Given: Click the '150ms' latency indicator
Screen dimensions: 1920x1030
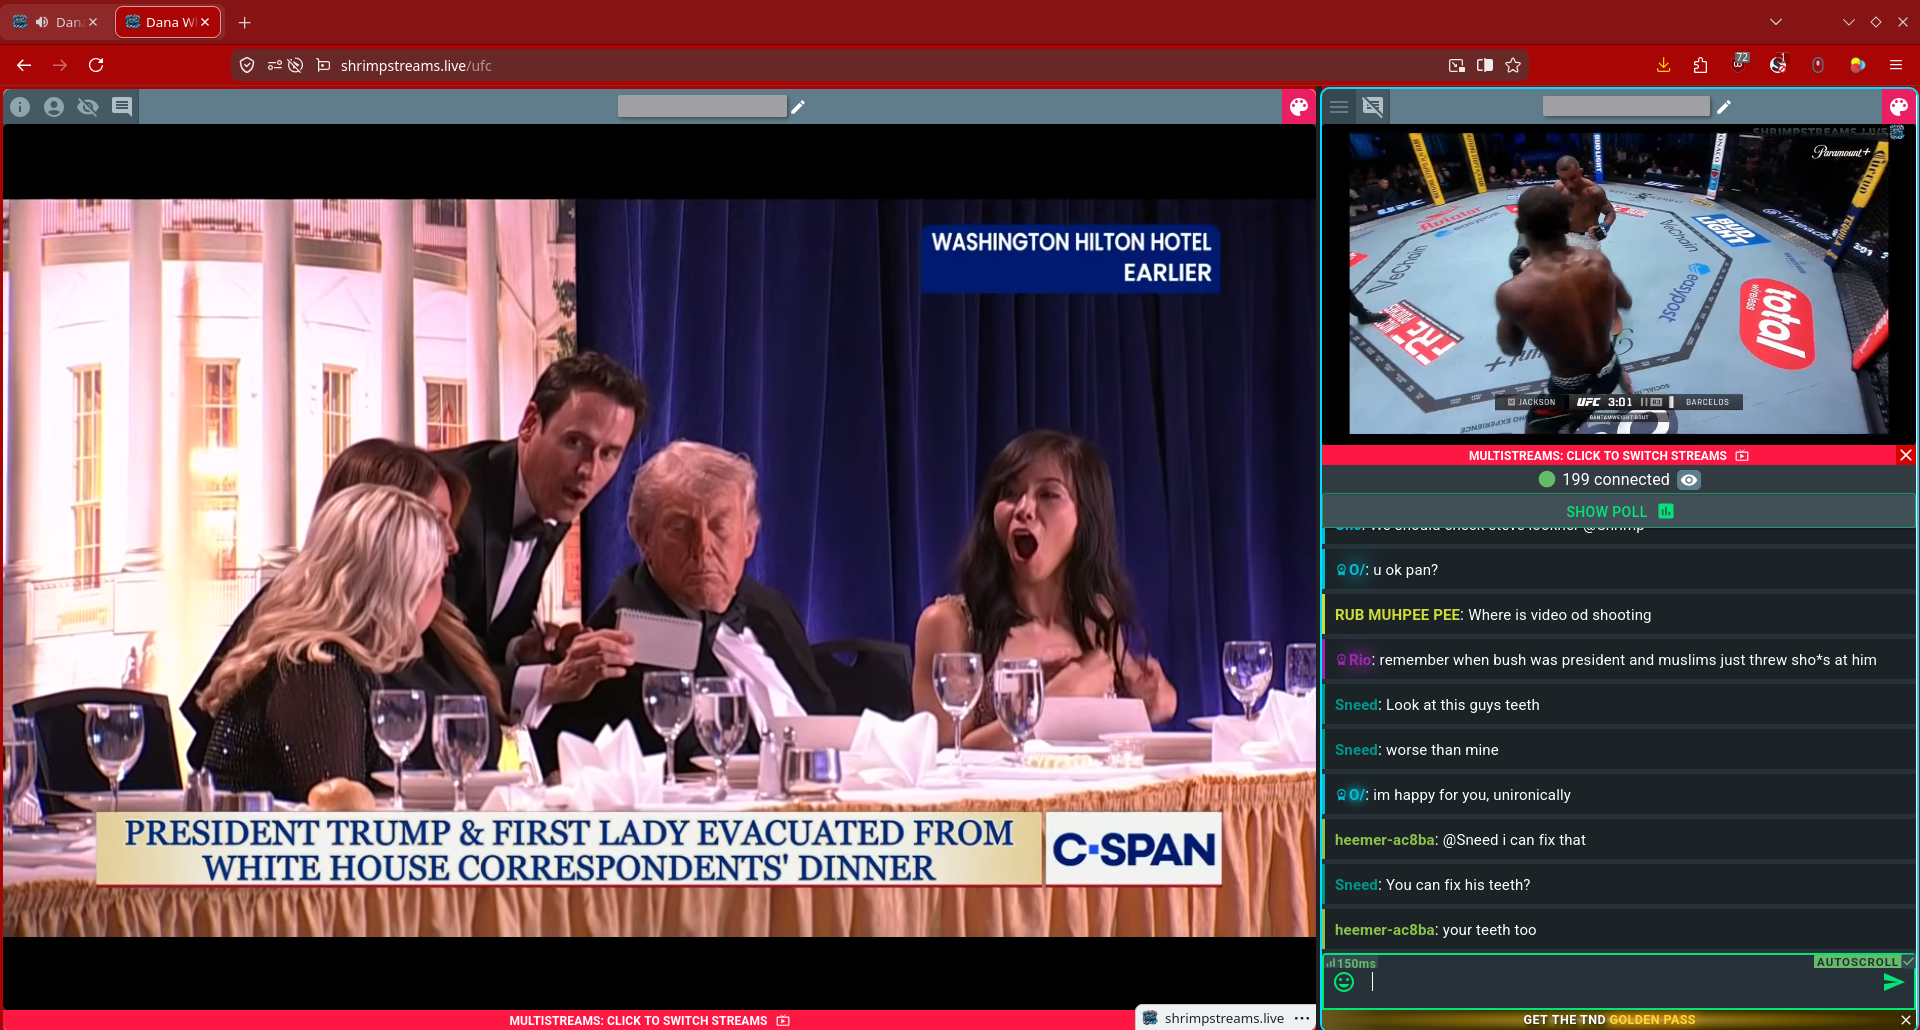Looking at the screenshot, I should click(1351, 963).
